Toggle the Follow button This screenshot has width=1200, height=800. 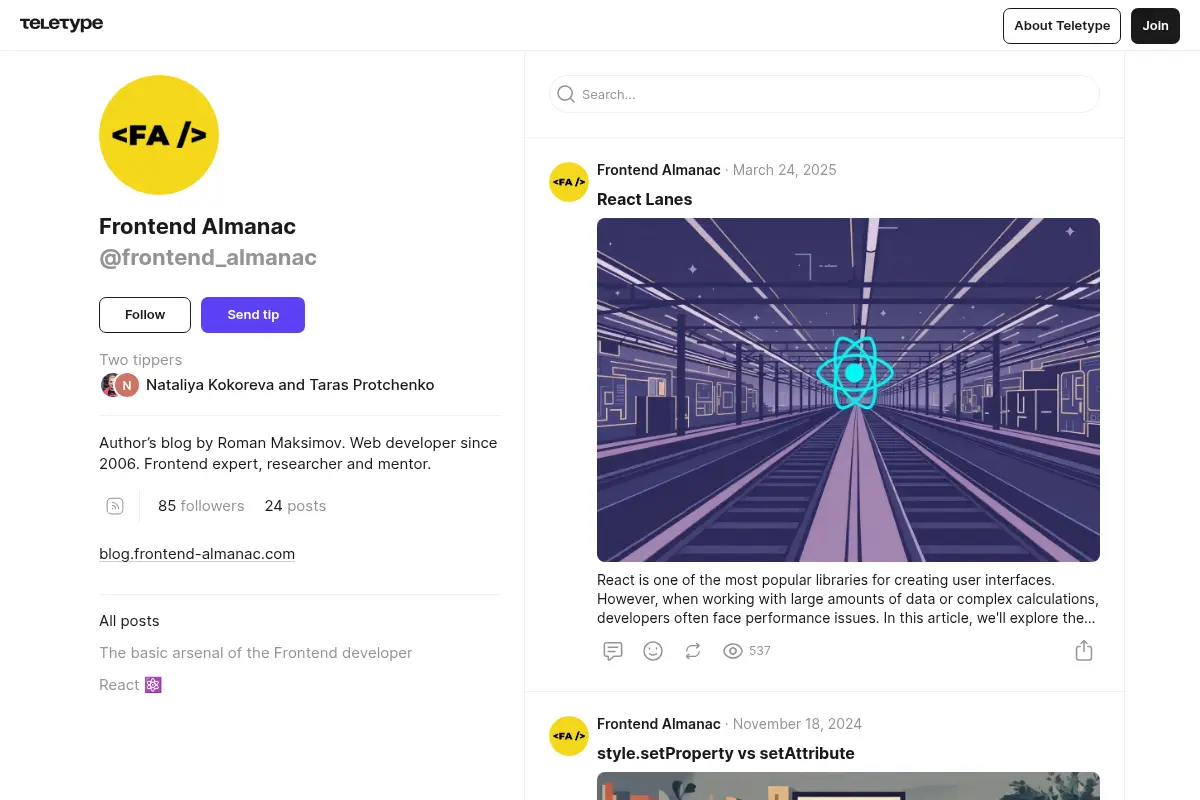pos(145,315)
